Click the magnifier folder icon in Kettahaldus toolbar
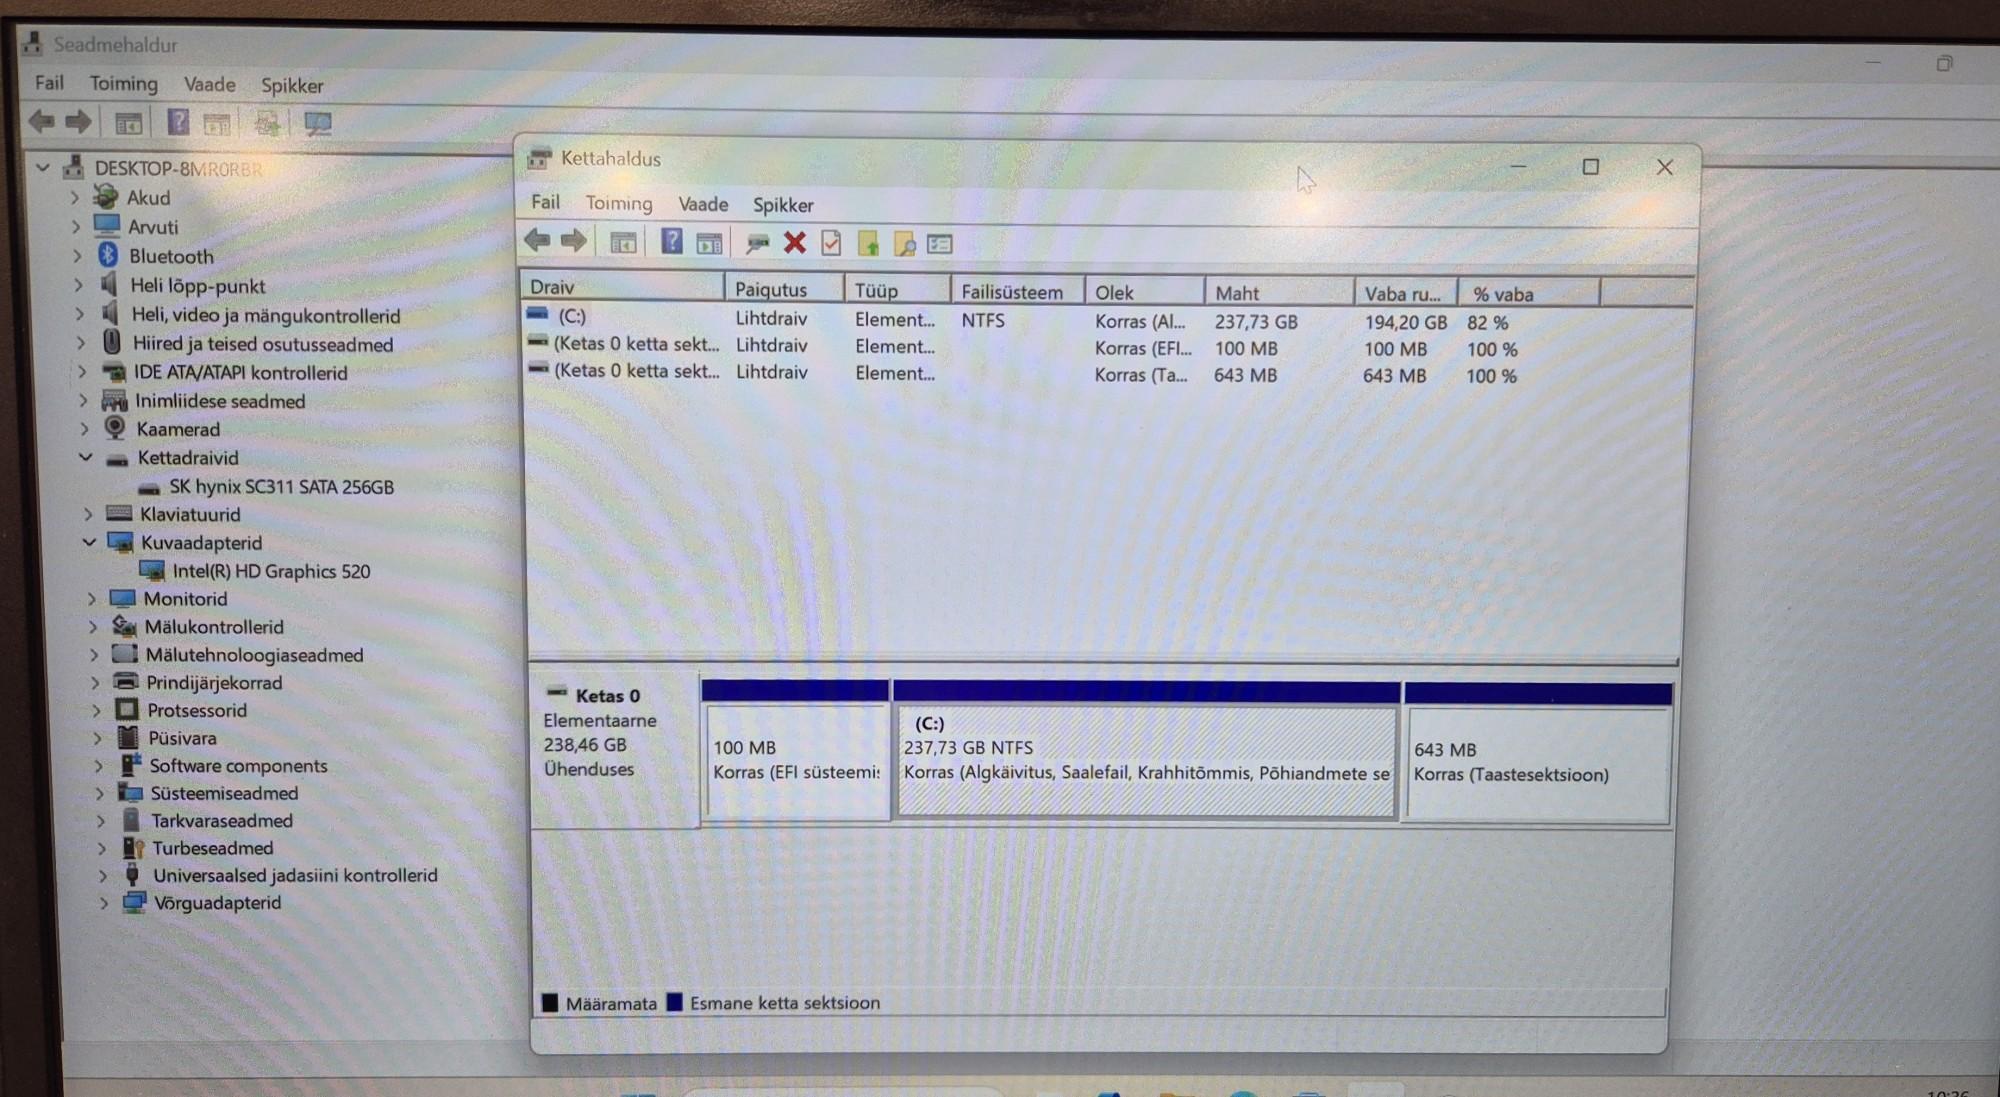This screenshot has height=1097, width=2000. coord(904,244)
